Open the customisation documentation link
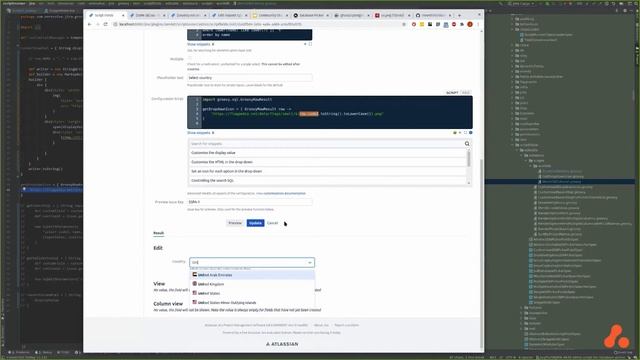 pyautogui.click(x=284, y=193)
